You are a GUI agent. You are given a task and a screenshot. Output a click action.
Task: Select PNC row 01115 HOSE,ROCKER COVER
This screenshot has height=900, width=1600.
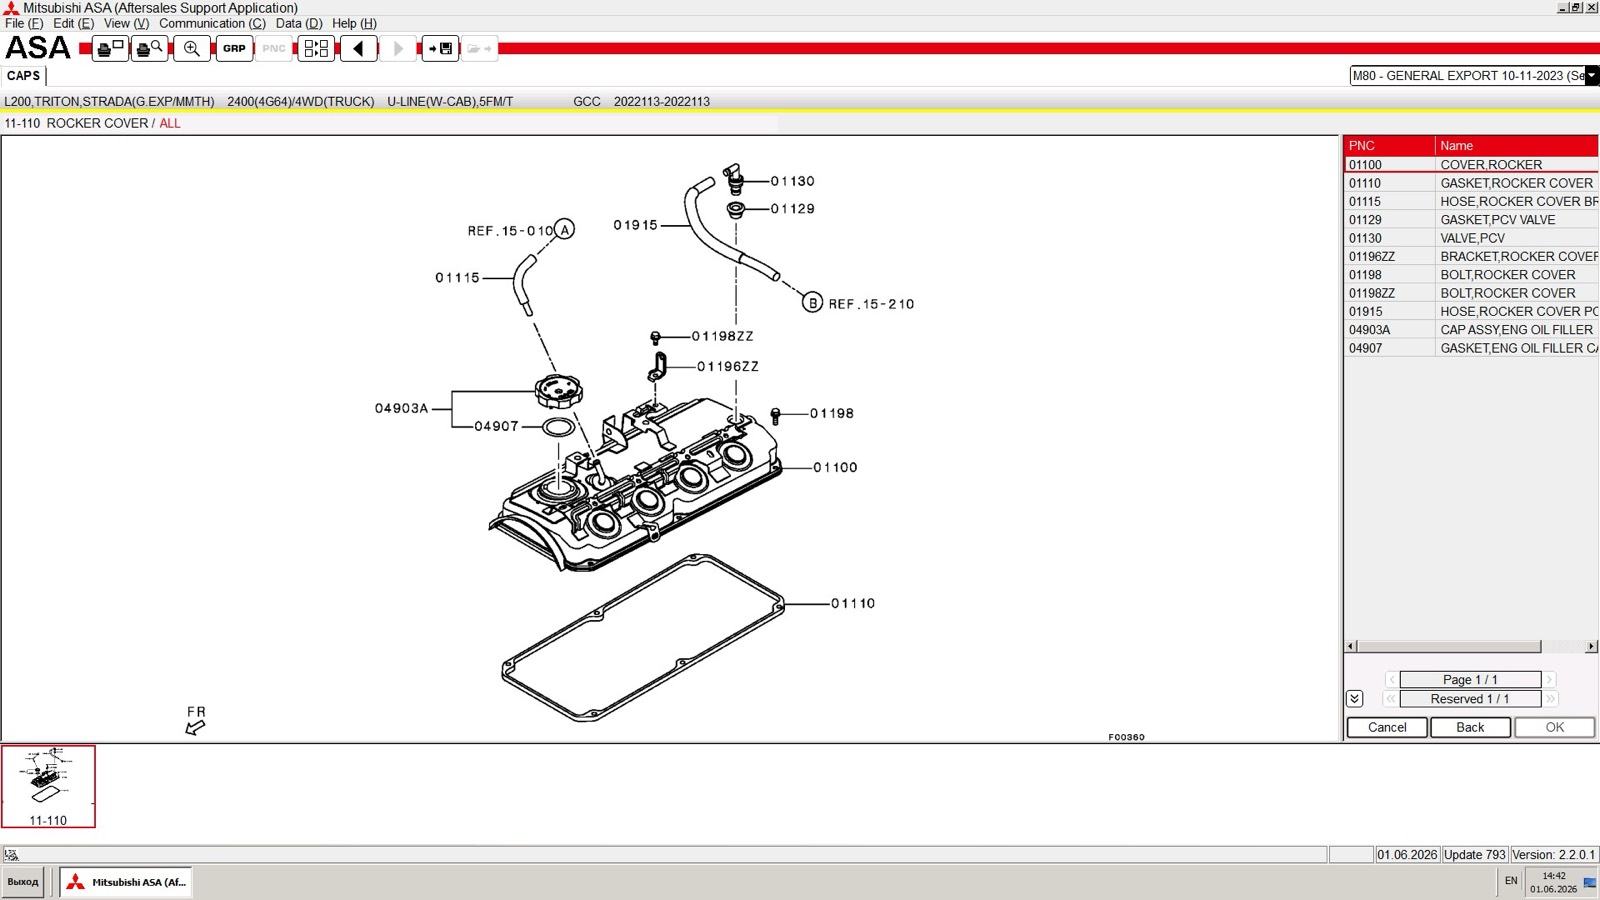[x=1470, y=201]
